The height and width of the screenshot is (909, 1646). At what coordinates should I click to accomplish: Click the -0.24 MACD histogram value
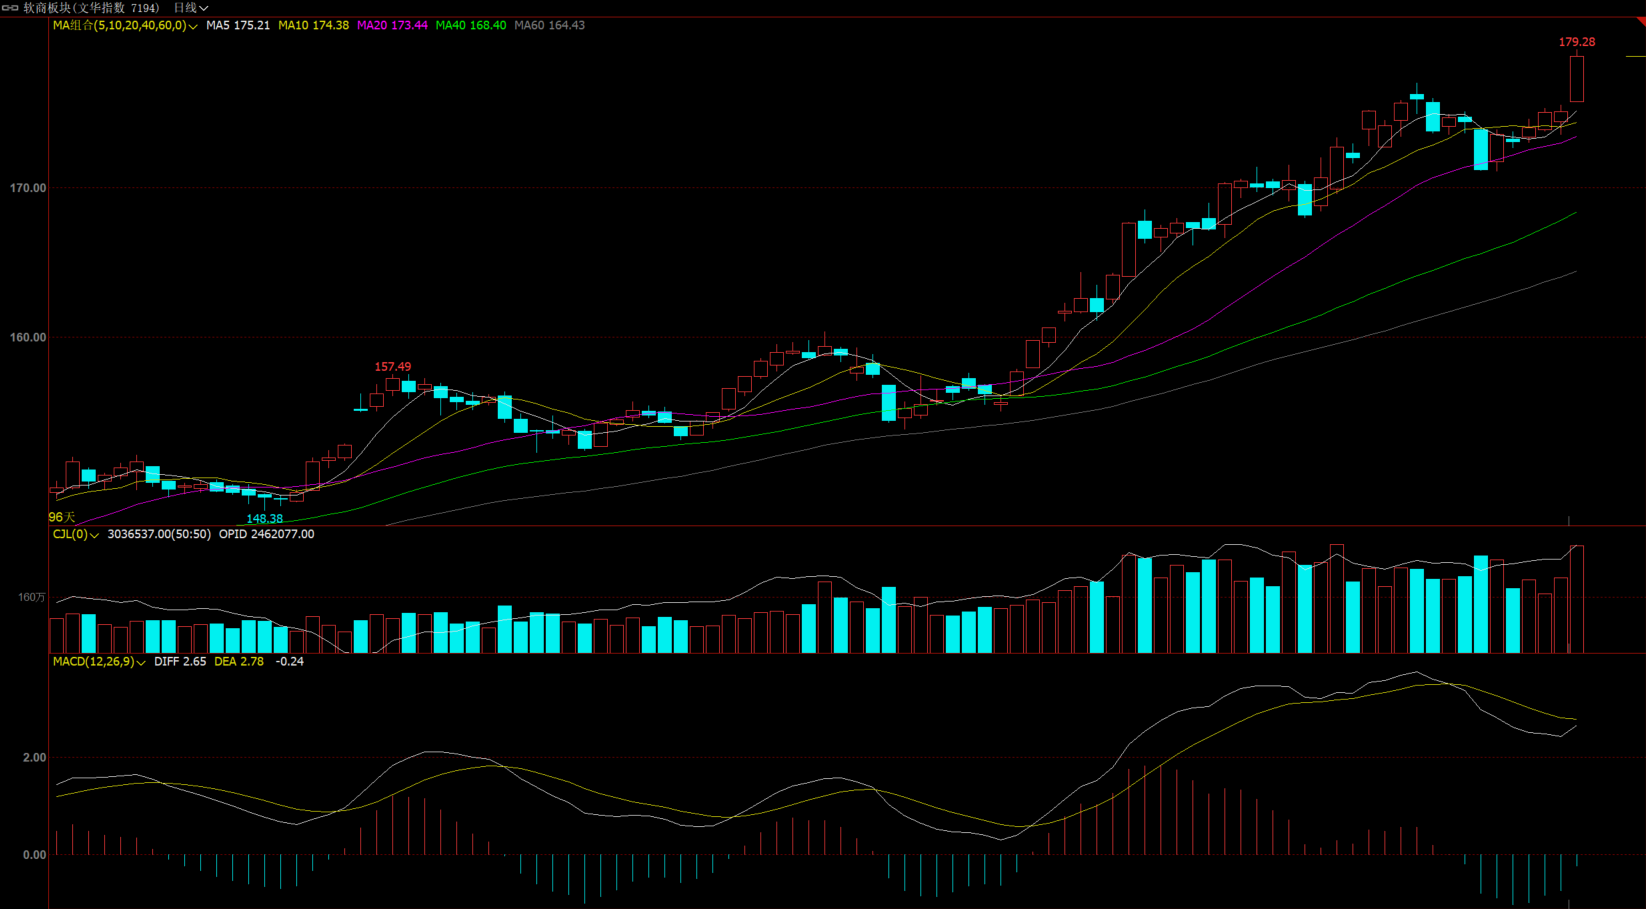290,662
